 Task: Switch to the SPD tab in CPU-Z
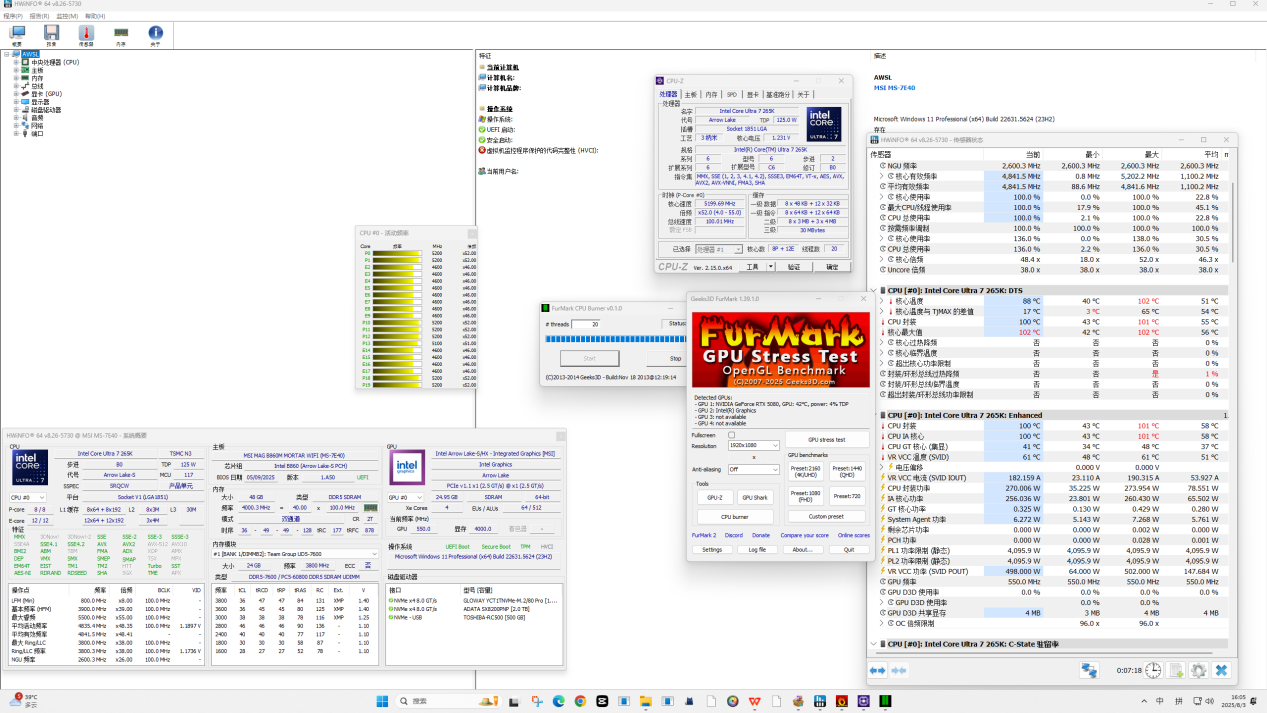(x=732, y=94)
